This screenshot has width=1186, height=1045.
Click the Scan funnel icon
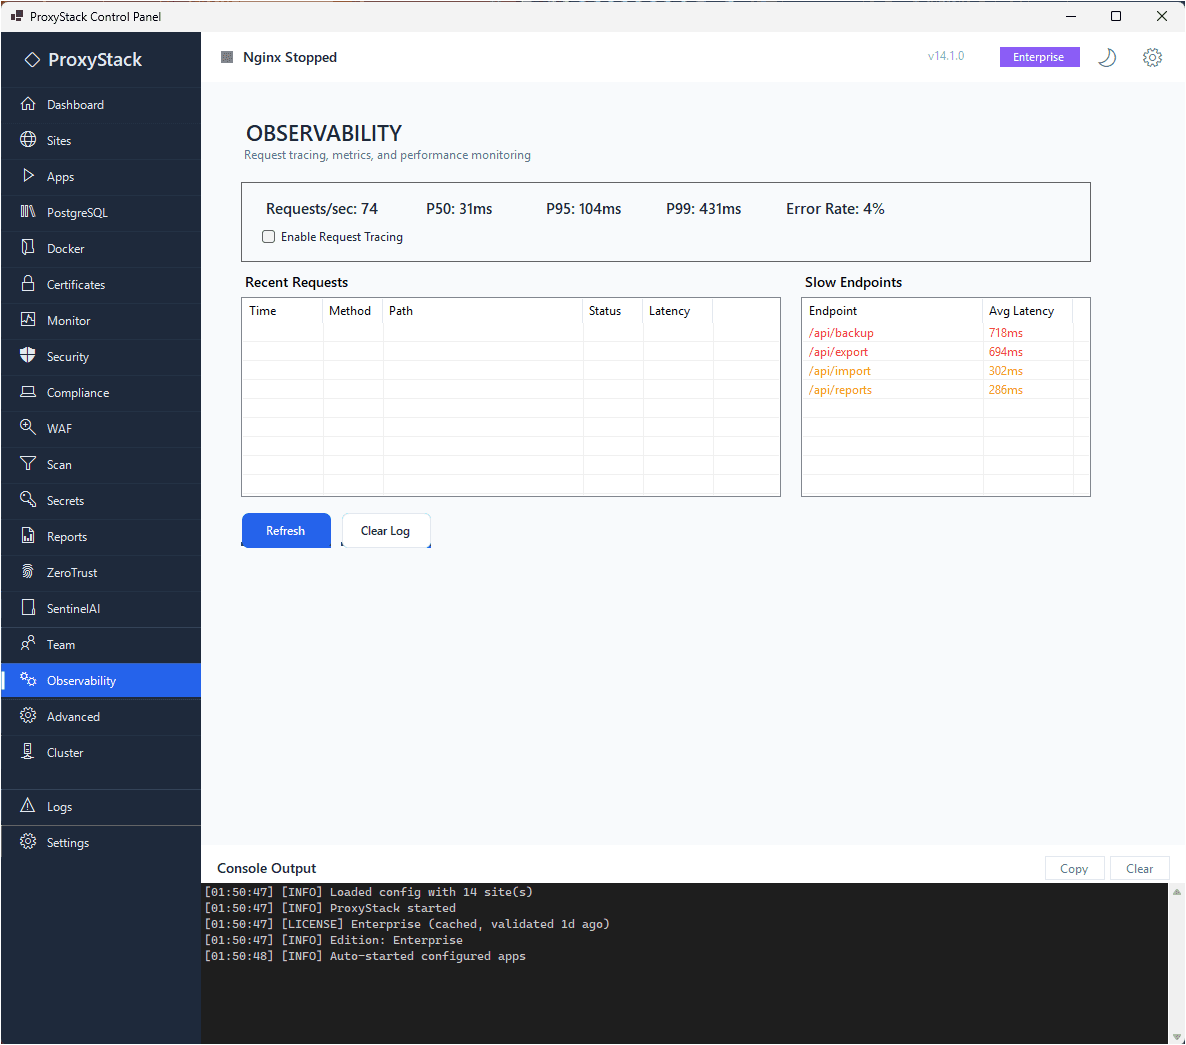(x=30, y=465)
